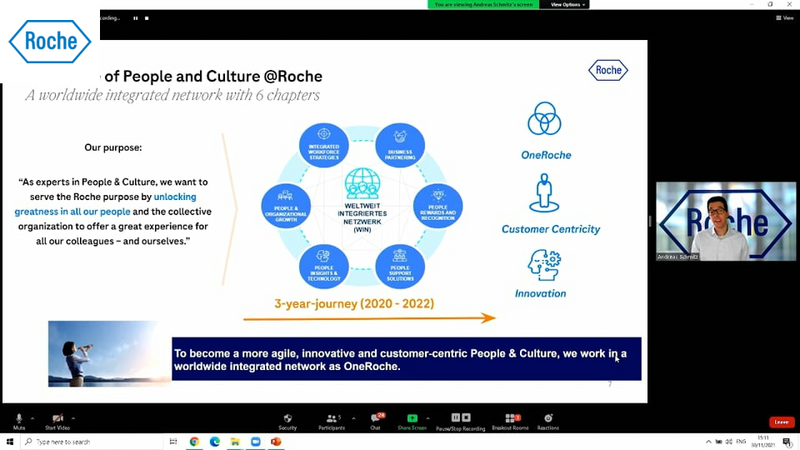
Task: Click the Roche logo on the slide
Action: [x=608, y=70]
